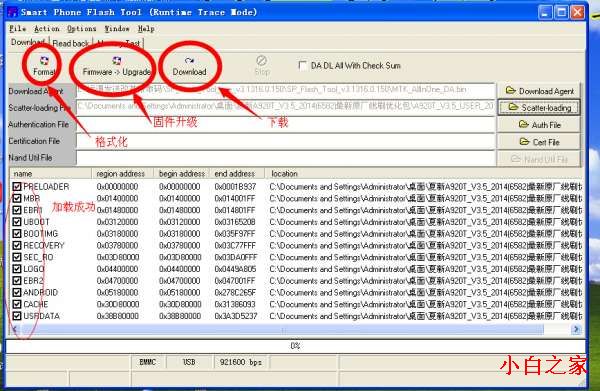Click the Authentication File input field

coord(286,124)
